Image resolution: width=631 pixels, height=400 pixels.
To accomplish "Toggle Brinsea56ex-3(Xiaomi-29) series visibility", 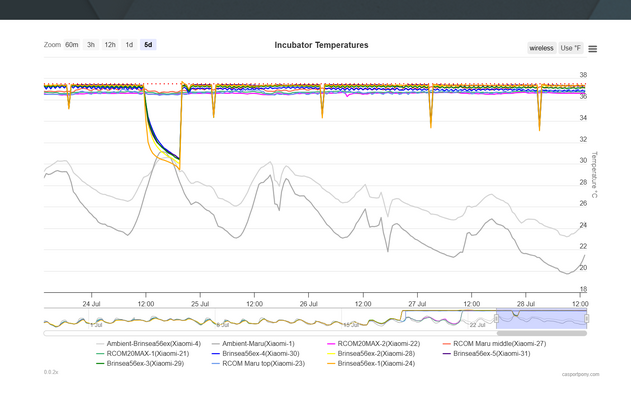I will [145, 364].
